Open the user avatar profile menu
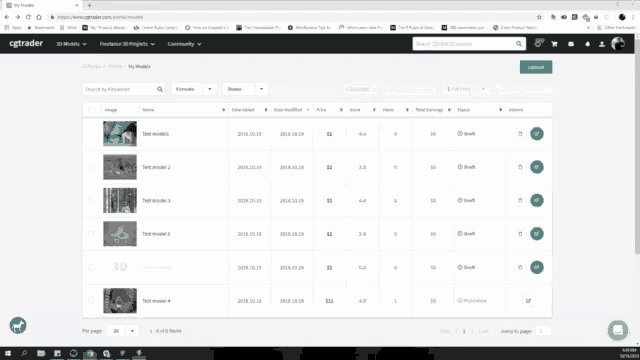The image size is (640, 360). point(618,43)
